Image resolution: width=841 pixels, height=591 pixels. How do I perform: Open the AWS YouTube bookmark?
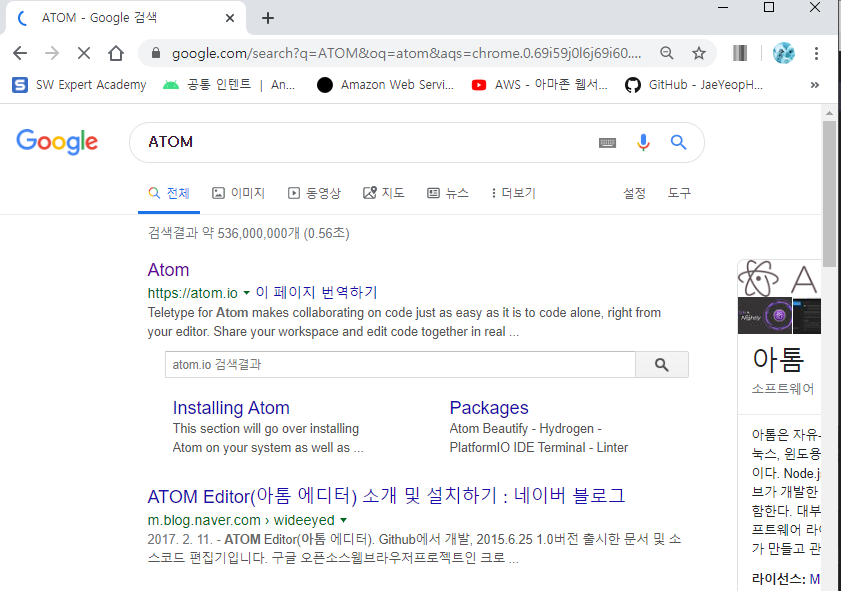539,85
